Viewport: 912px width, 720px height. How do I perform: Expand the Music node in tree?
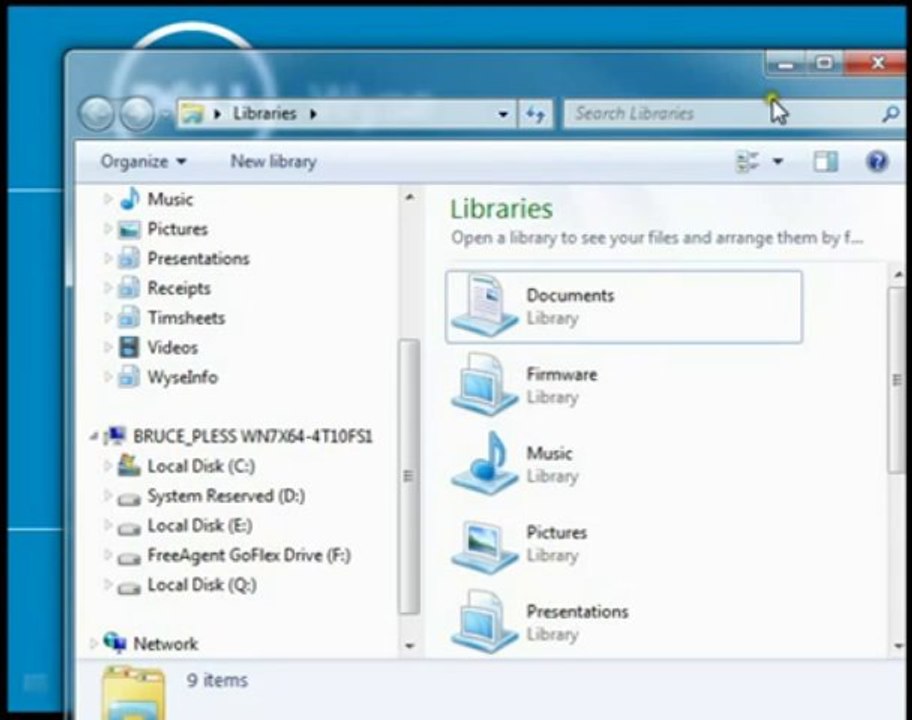[x=108, y=199]
